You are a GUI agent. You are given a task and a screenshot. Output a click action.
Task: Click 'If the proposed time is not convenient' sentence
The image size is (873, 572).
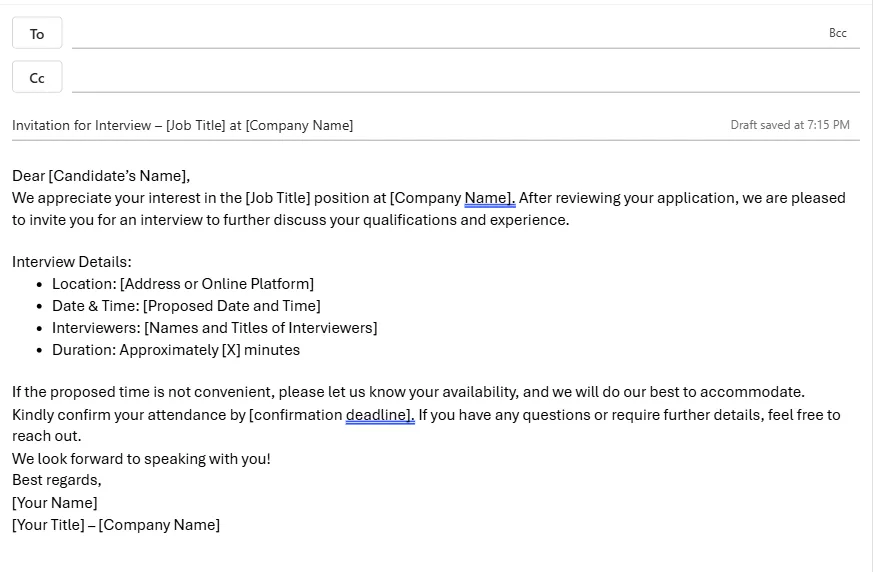409,392
